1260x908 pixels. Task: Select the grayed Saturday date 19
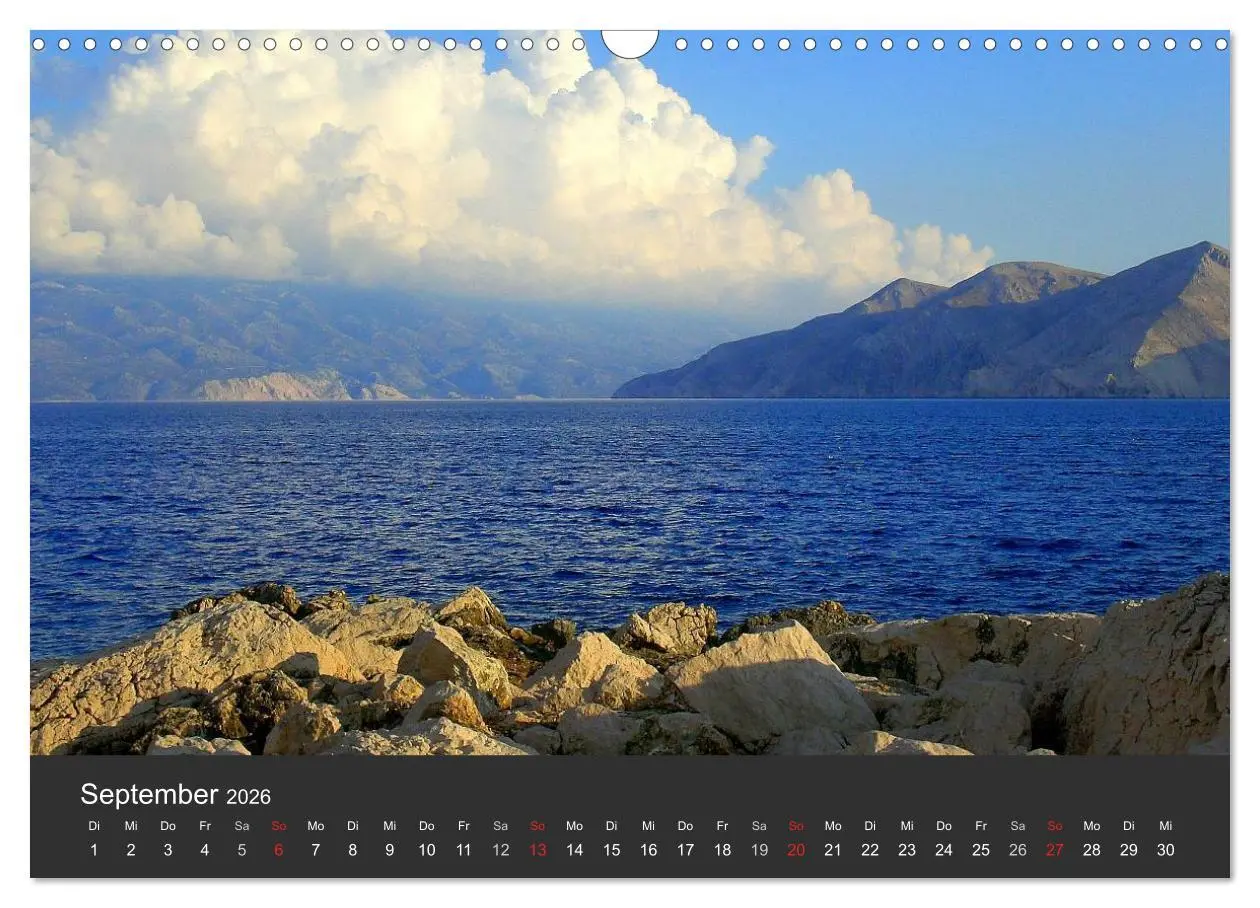coord(760,850)
